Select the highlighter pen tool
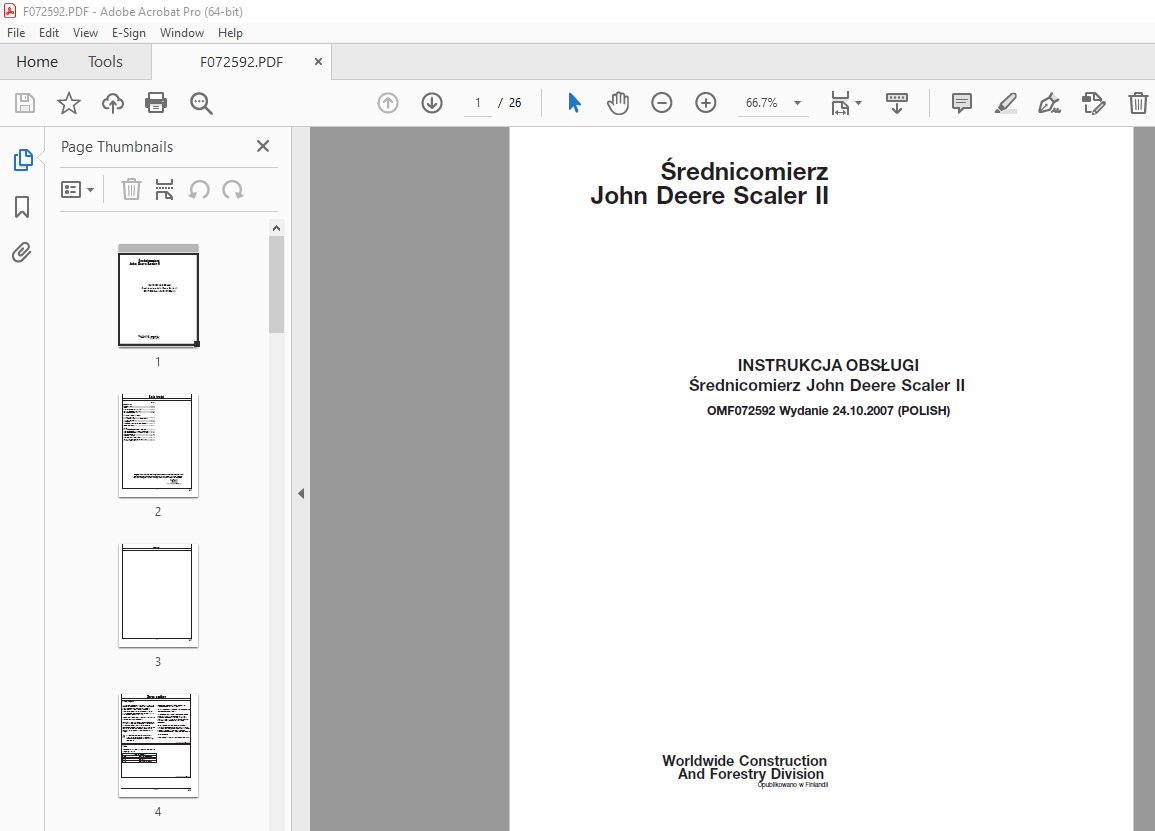Image resolution: width=1155 pixels, height=831 pixels. coord(1005,103)
